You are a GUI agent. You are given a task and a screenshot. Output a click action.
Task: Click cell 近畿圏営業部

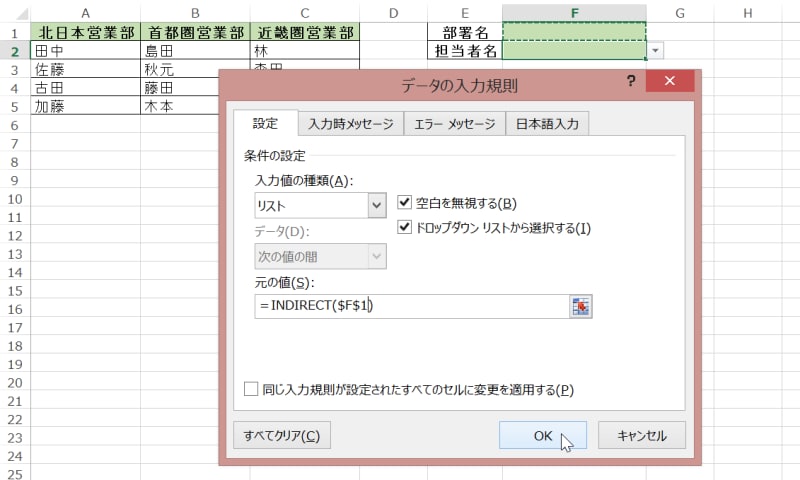pos(305,33)
